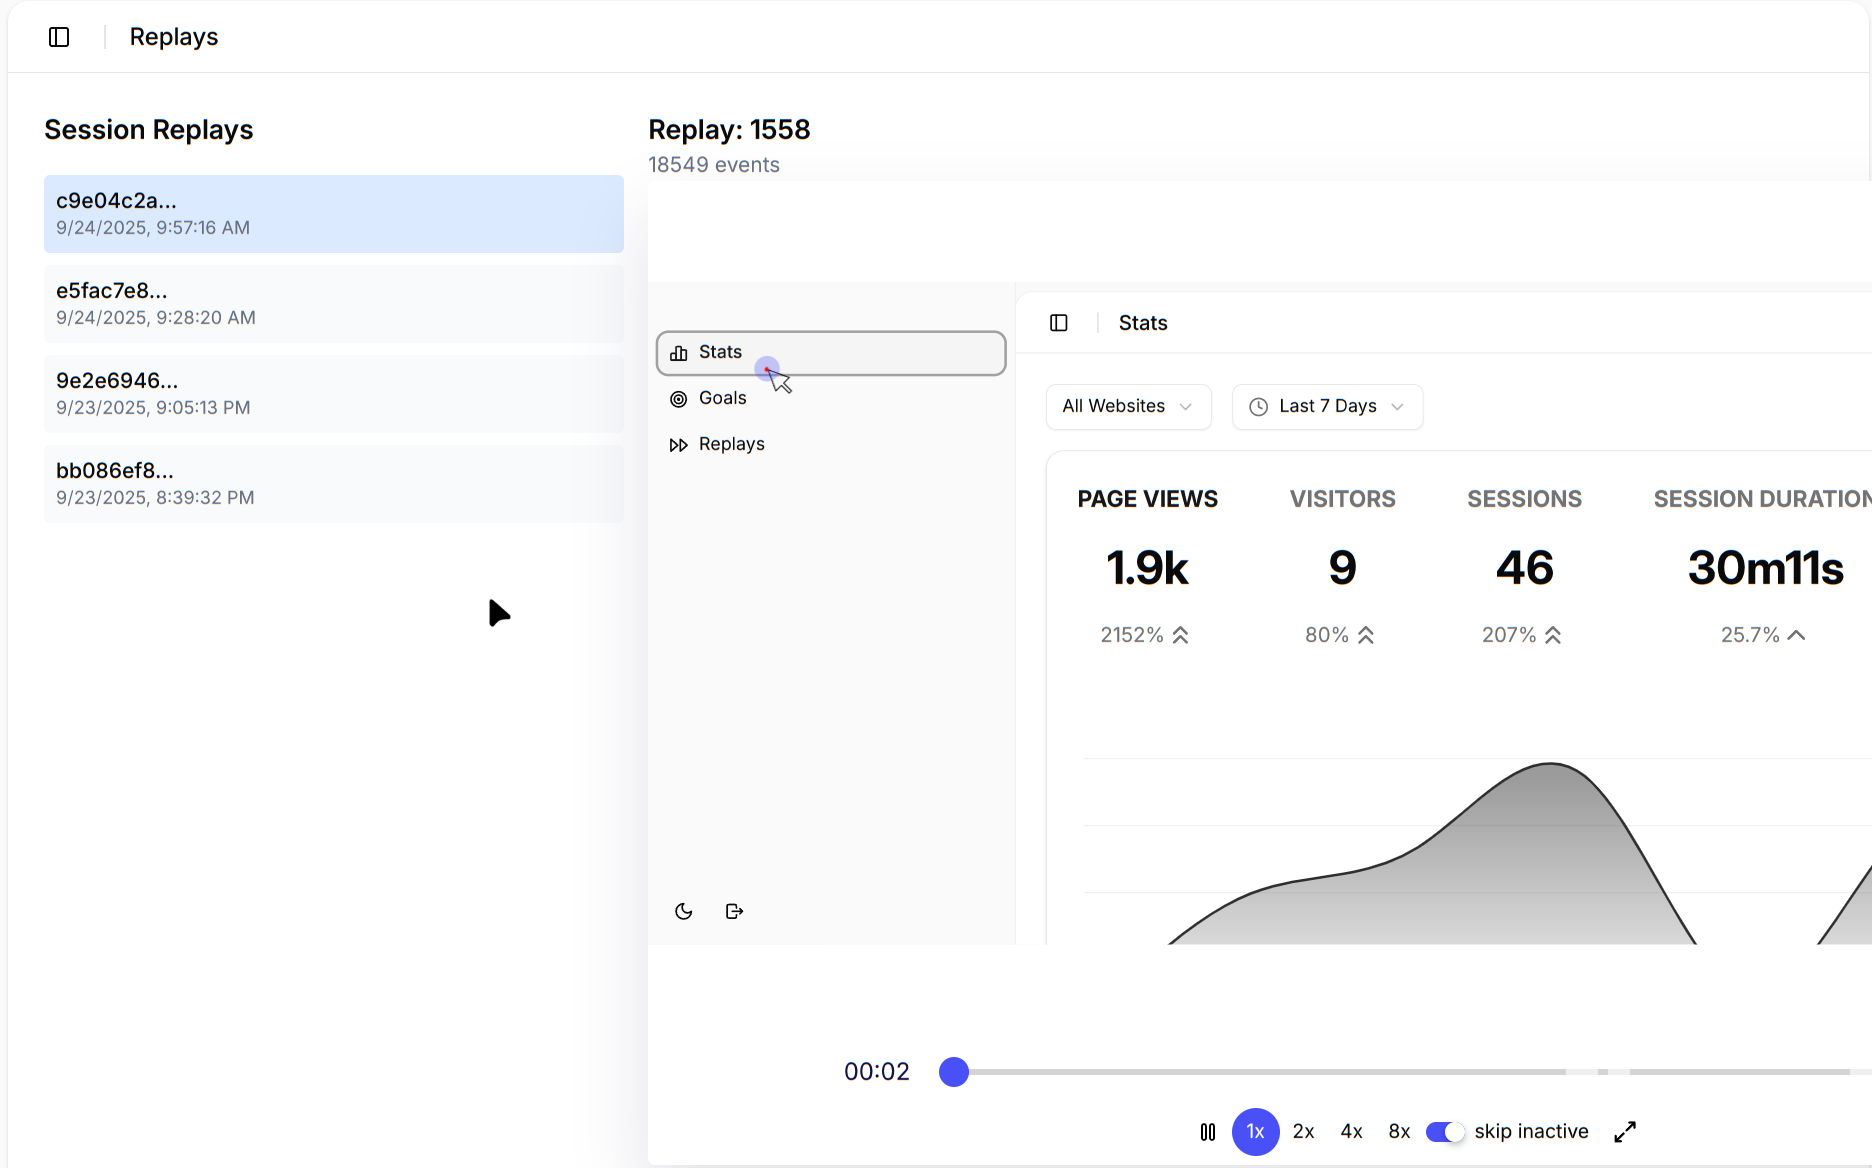Expand the Last 7 Days date filter
The image size is (1872, 1168).
pos(1327,406)
